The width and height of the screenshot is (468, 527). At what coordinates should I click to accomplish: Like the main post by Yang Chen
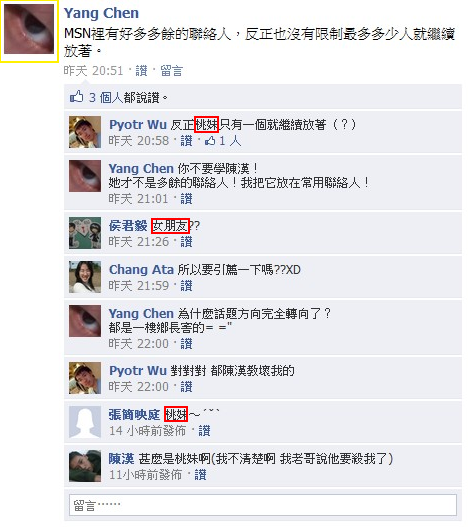(x=141, y=71)
